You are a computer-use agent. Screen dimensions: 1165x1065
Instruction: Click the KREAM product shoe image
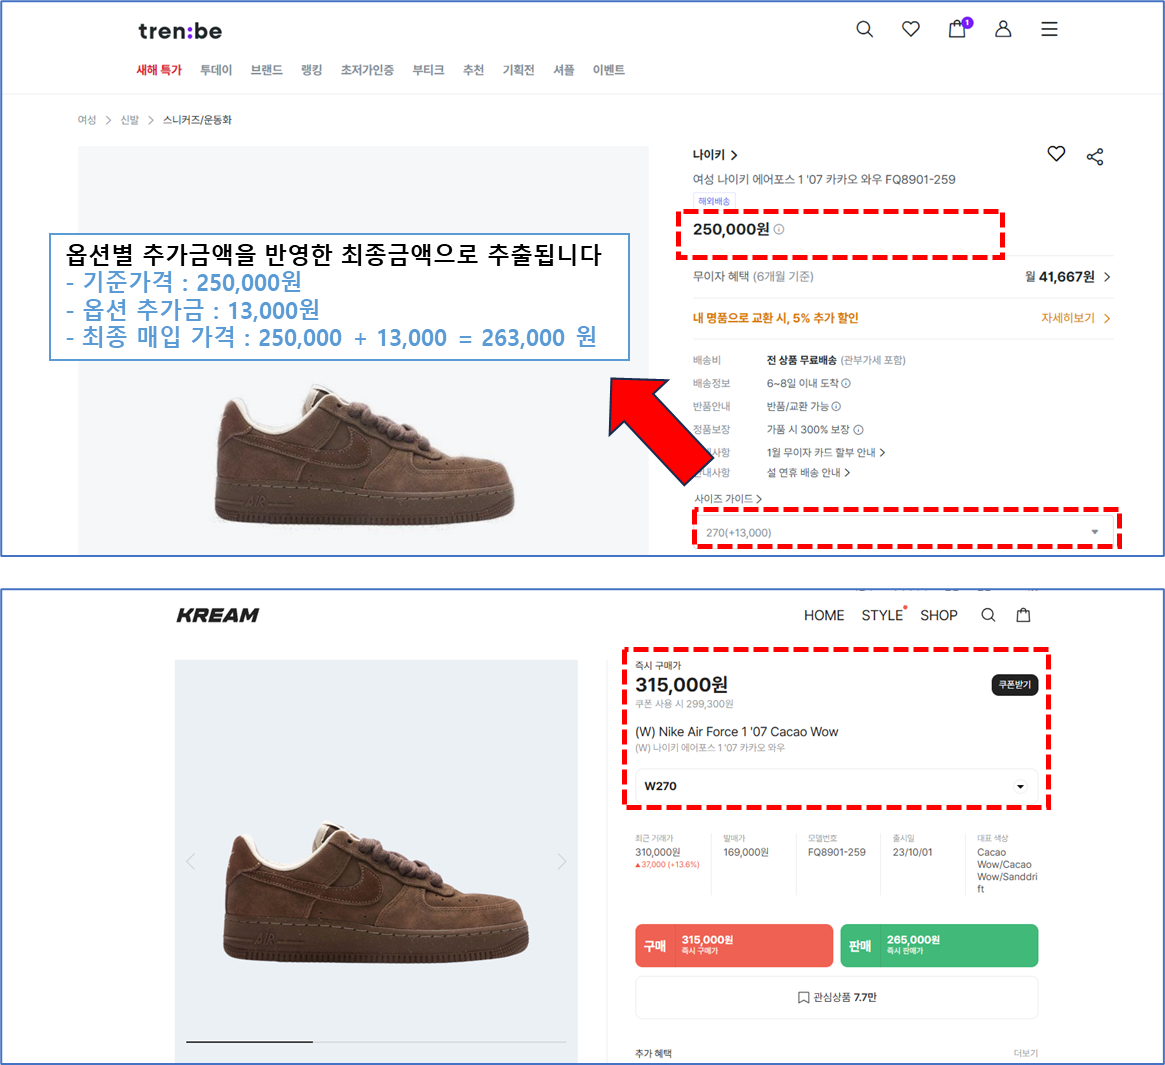(376, 892)
